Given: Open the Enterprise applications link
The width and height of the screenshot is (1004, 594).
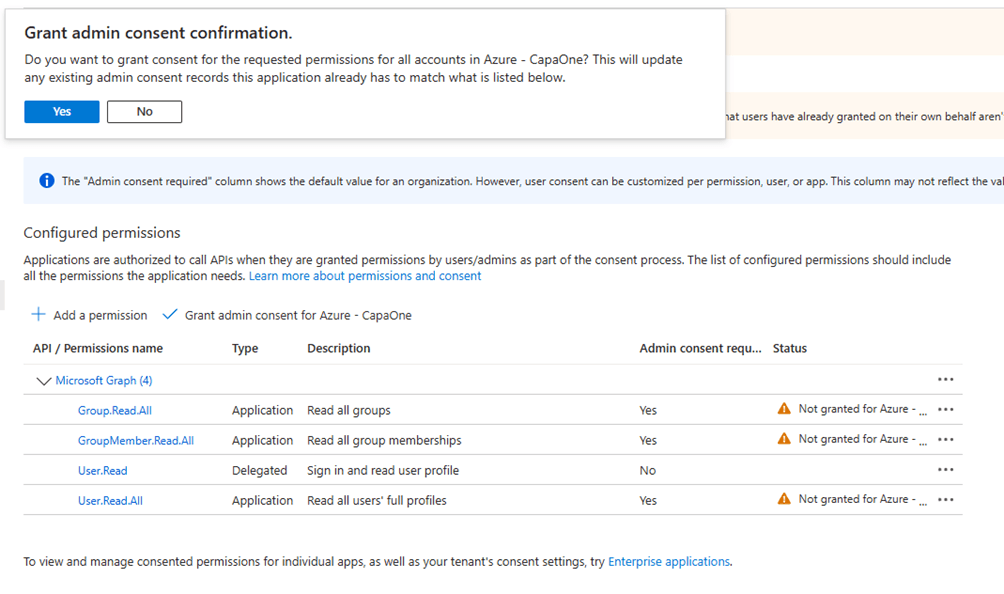Looking at the screenshot, I should coord(668,561).
